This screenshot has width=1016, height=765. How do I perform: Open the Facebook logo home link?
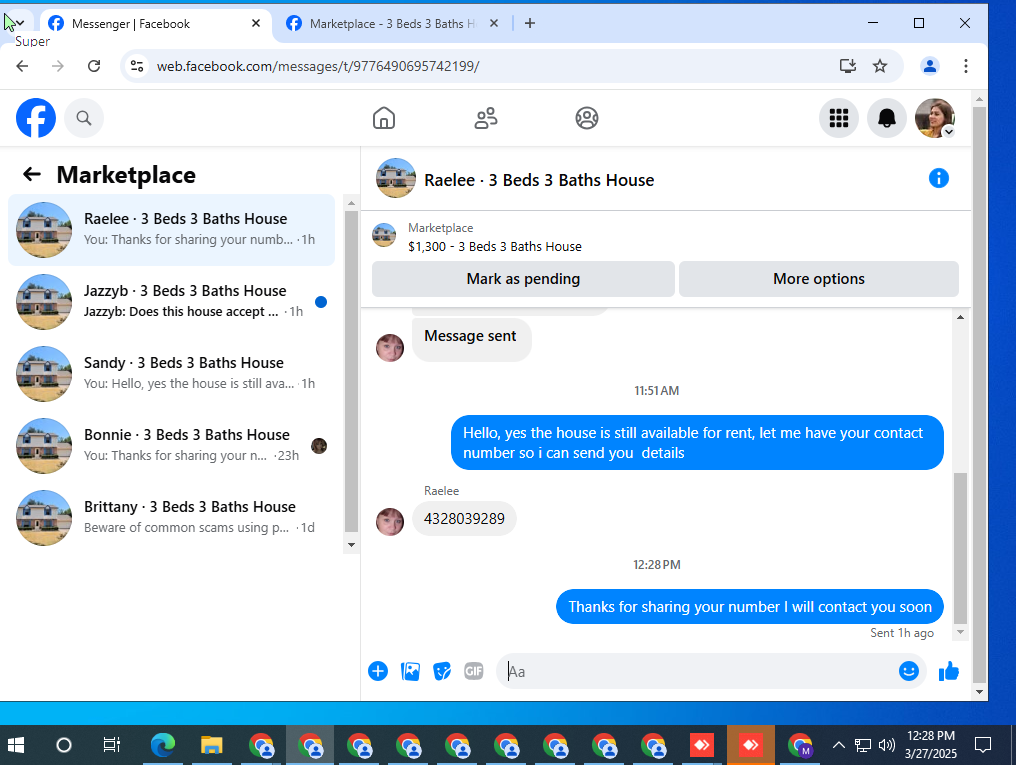(36, 118)
